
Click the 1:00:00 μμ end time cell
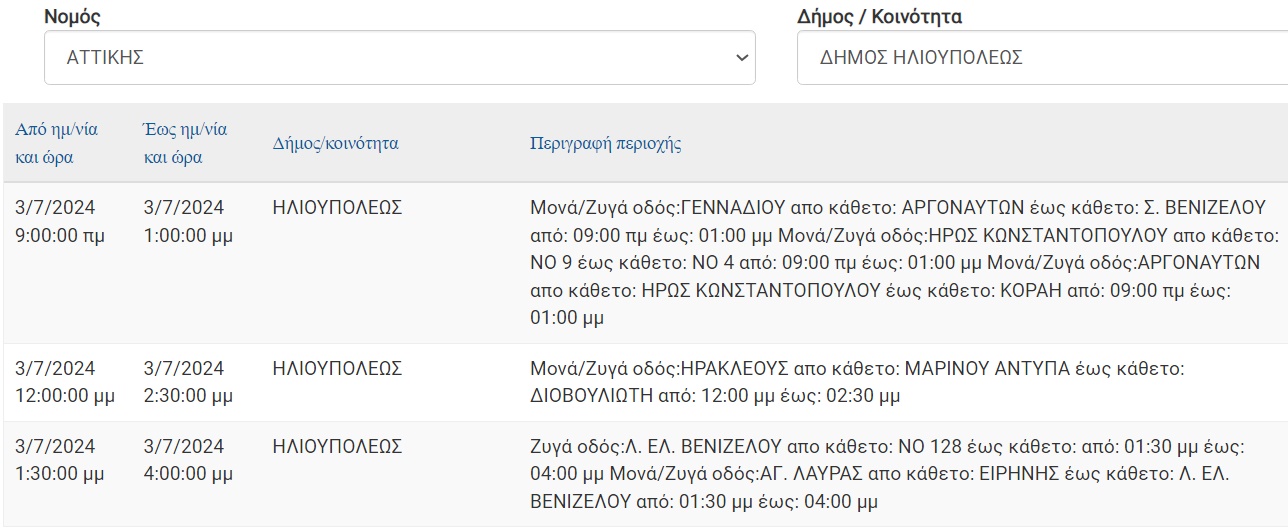point(188,222)
